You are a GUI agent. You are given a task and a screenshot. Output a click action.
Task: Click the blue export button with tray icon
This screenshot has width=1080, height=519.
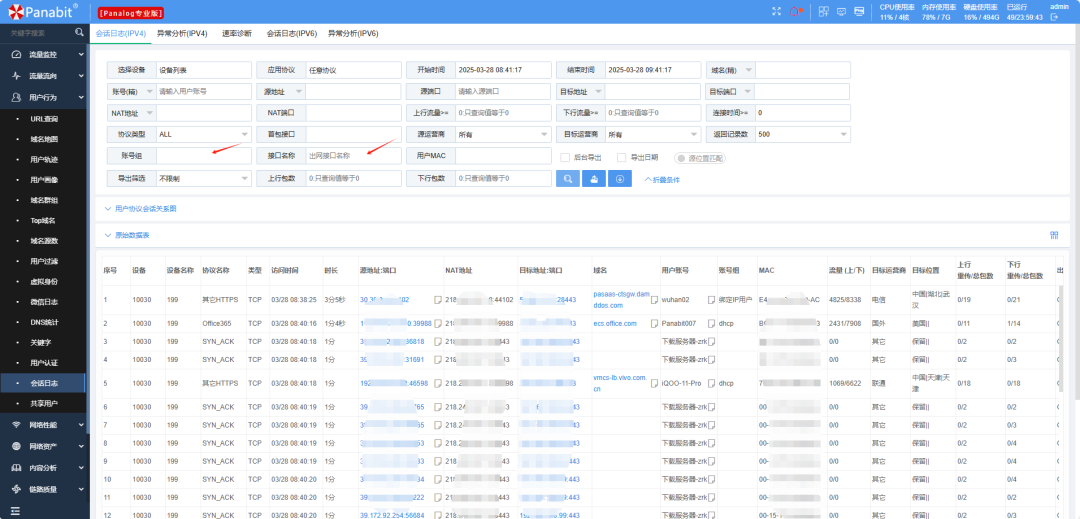[594, 178]
